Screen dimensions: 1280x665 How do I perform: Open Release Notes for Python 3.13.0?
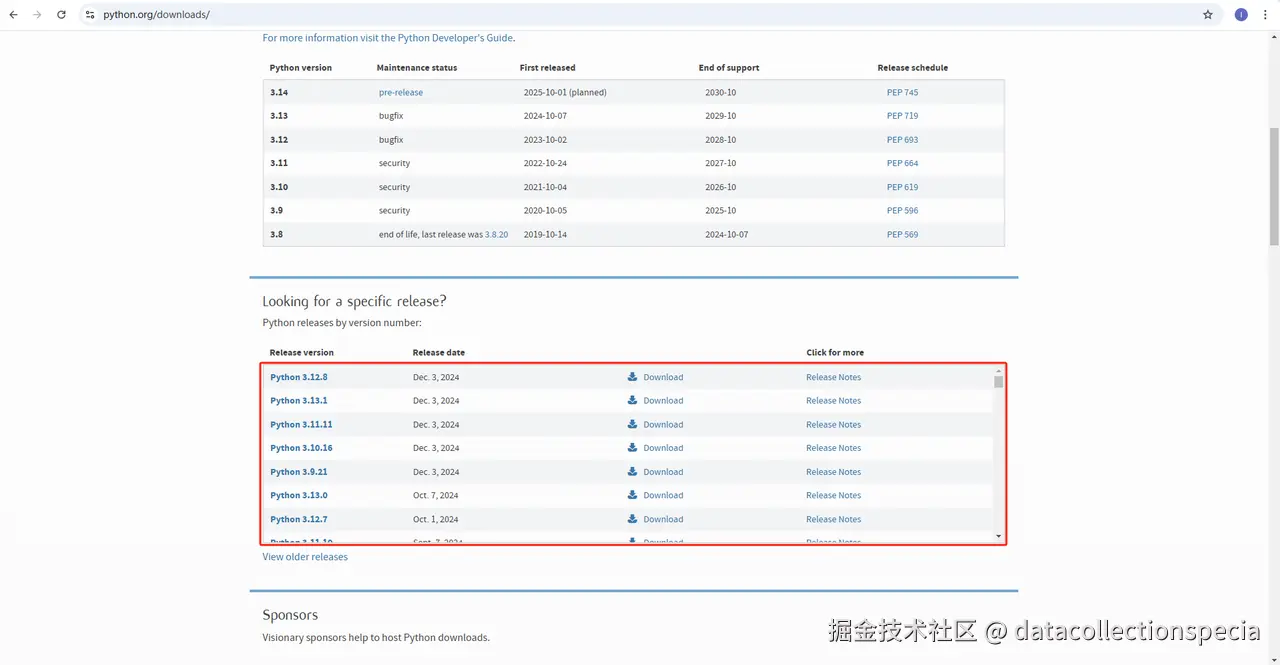click(x=833, y=495)
